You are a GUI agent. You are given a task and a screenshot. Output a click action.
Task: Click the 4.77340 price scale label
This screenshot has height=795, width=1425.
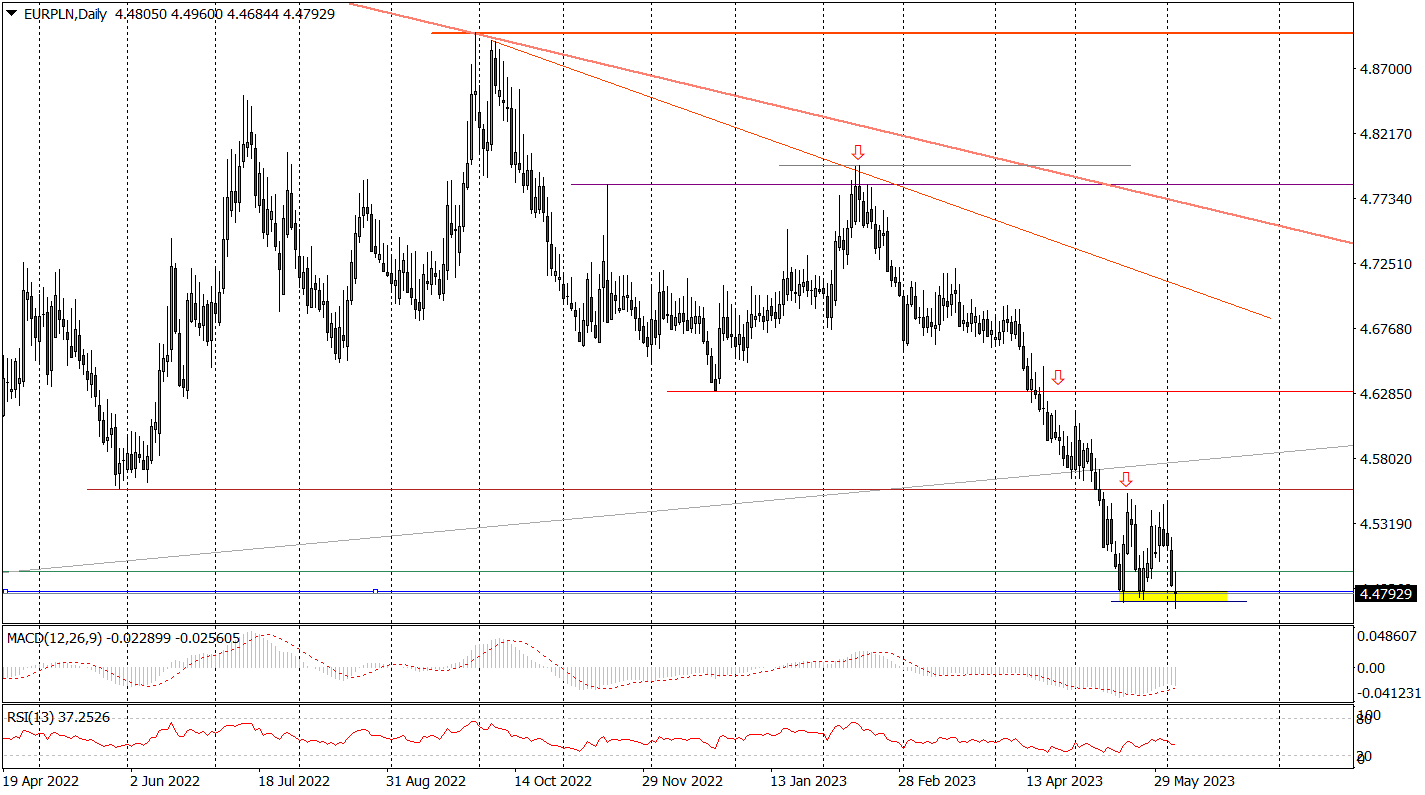tap(1385, 199)
